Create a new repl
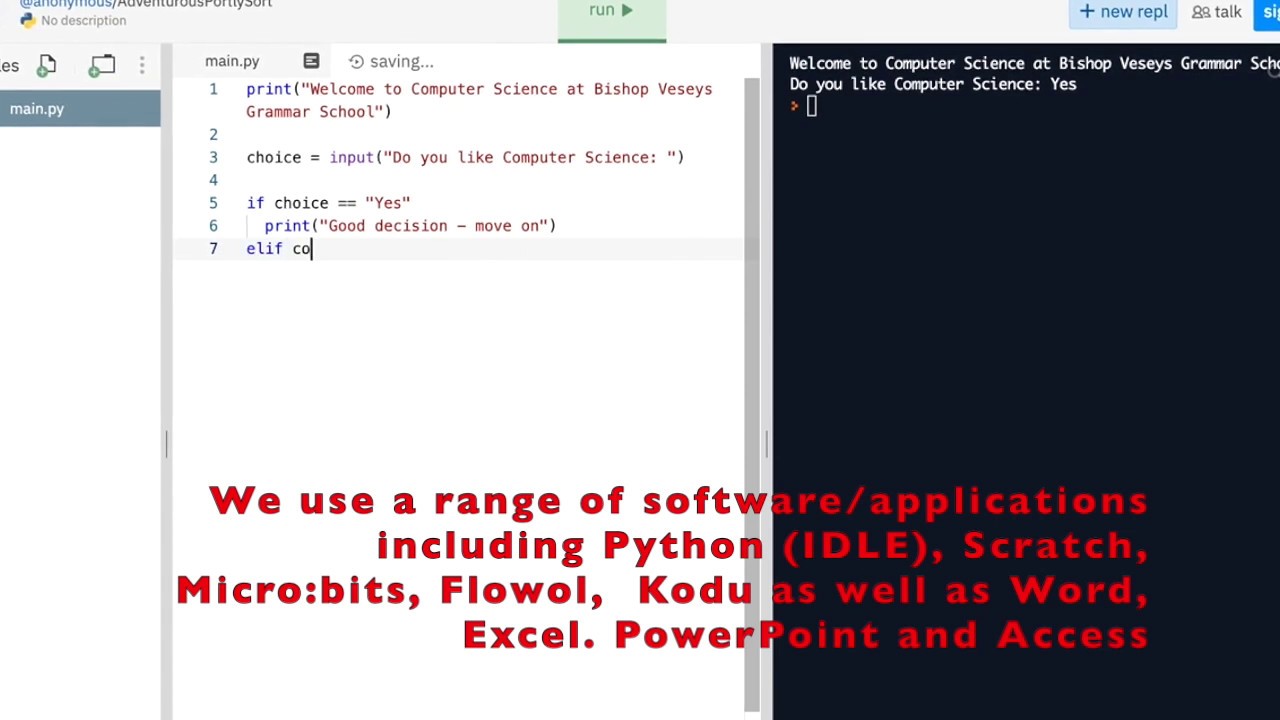 [1123, 12]
